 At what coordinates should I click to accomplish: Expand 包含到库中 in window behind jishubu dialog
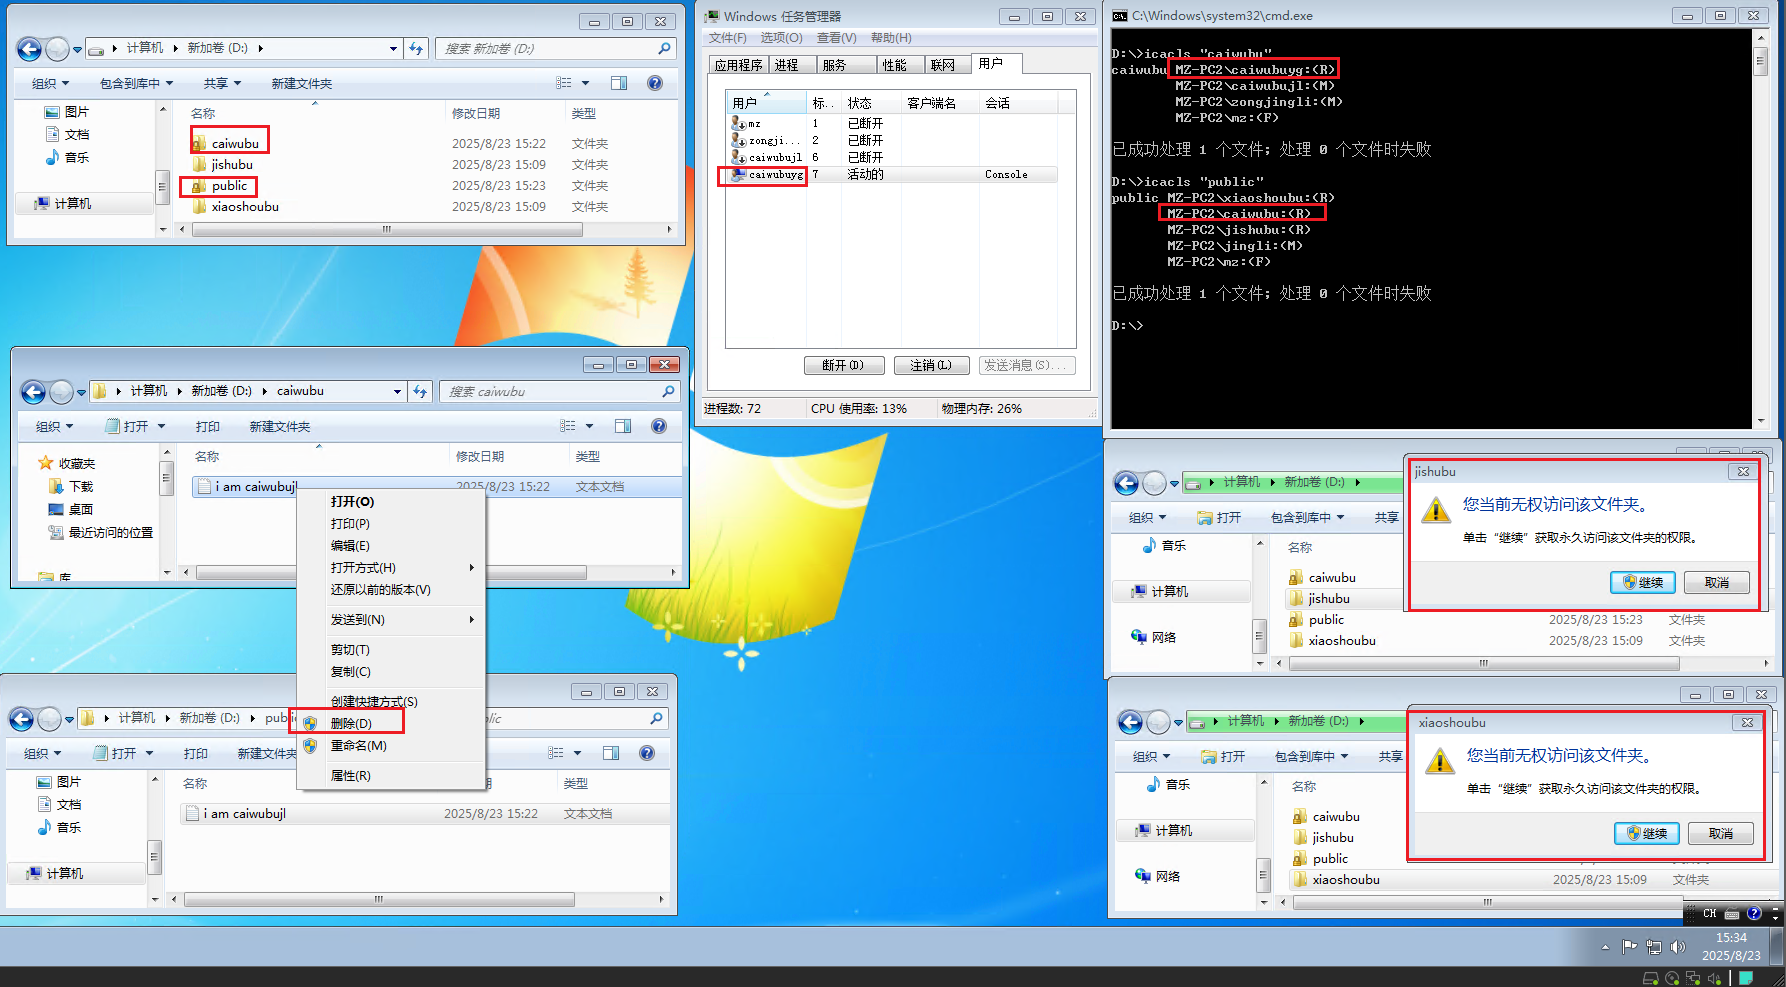1307,518
